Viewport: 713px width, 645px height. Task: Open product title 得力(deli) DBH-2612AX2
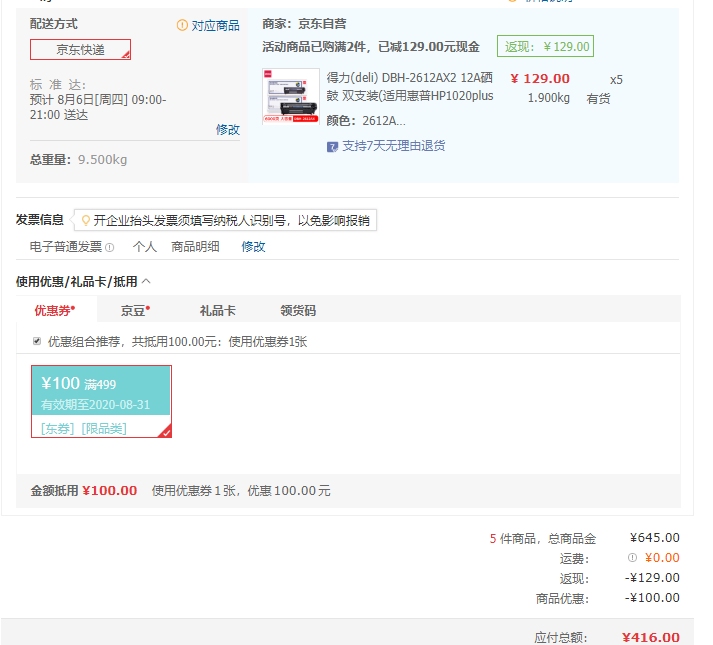pyautogui.click(x=409, y=87)
